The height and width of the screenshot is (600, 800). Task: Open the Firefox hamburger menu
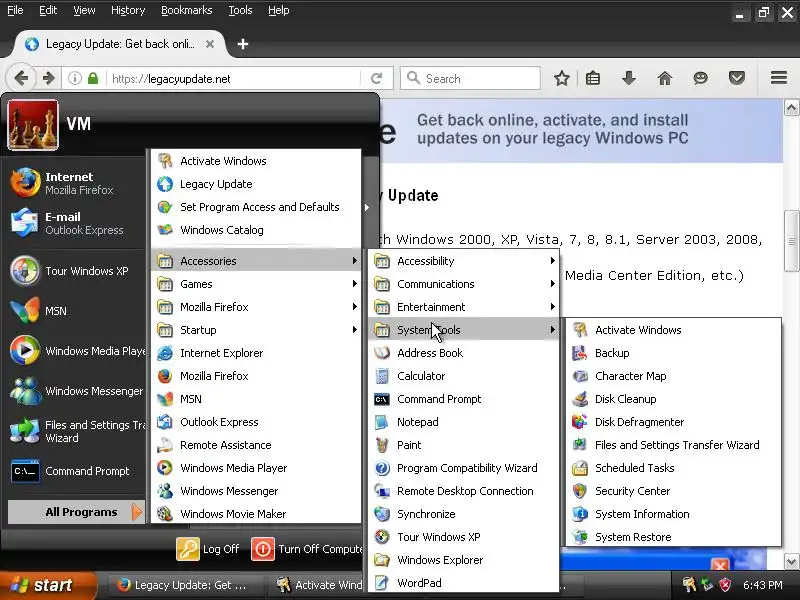[x=779, y=78]
